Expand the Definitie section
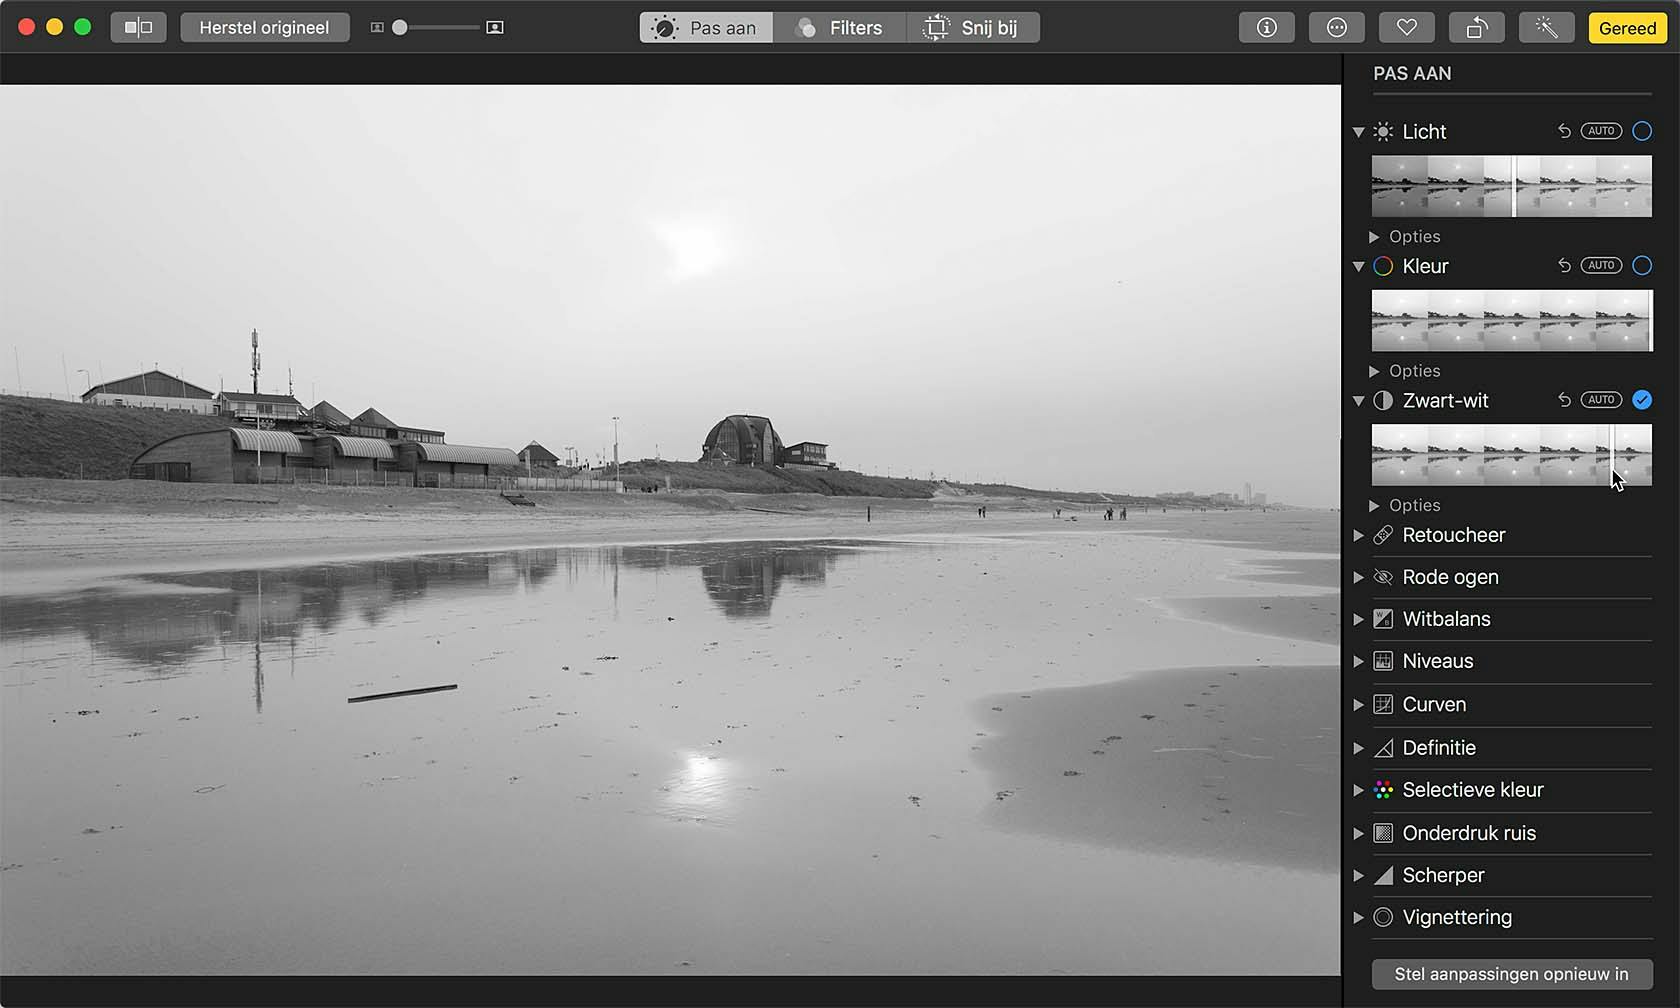1680x1008 pixels. point(1358,748)
